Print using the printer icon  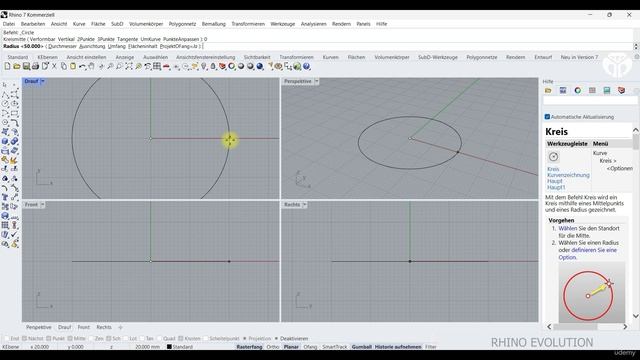[36, 66]
